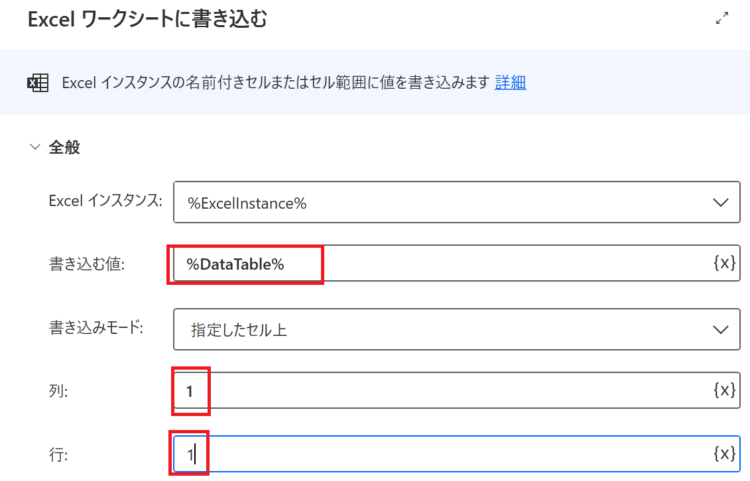This screenshot has width=750, height=481.
Task: Select the 指定したセル上 combo box
Action: 456,329
